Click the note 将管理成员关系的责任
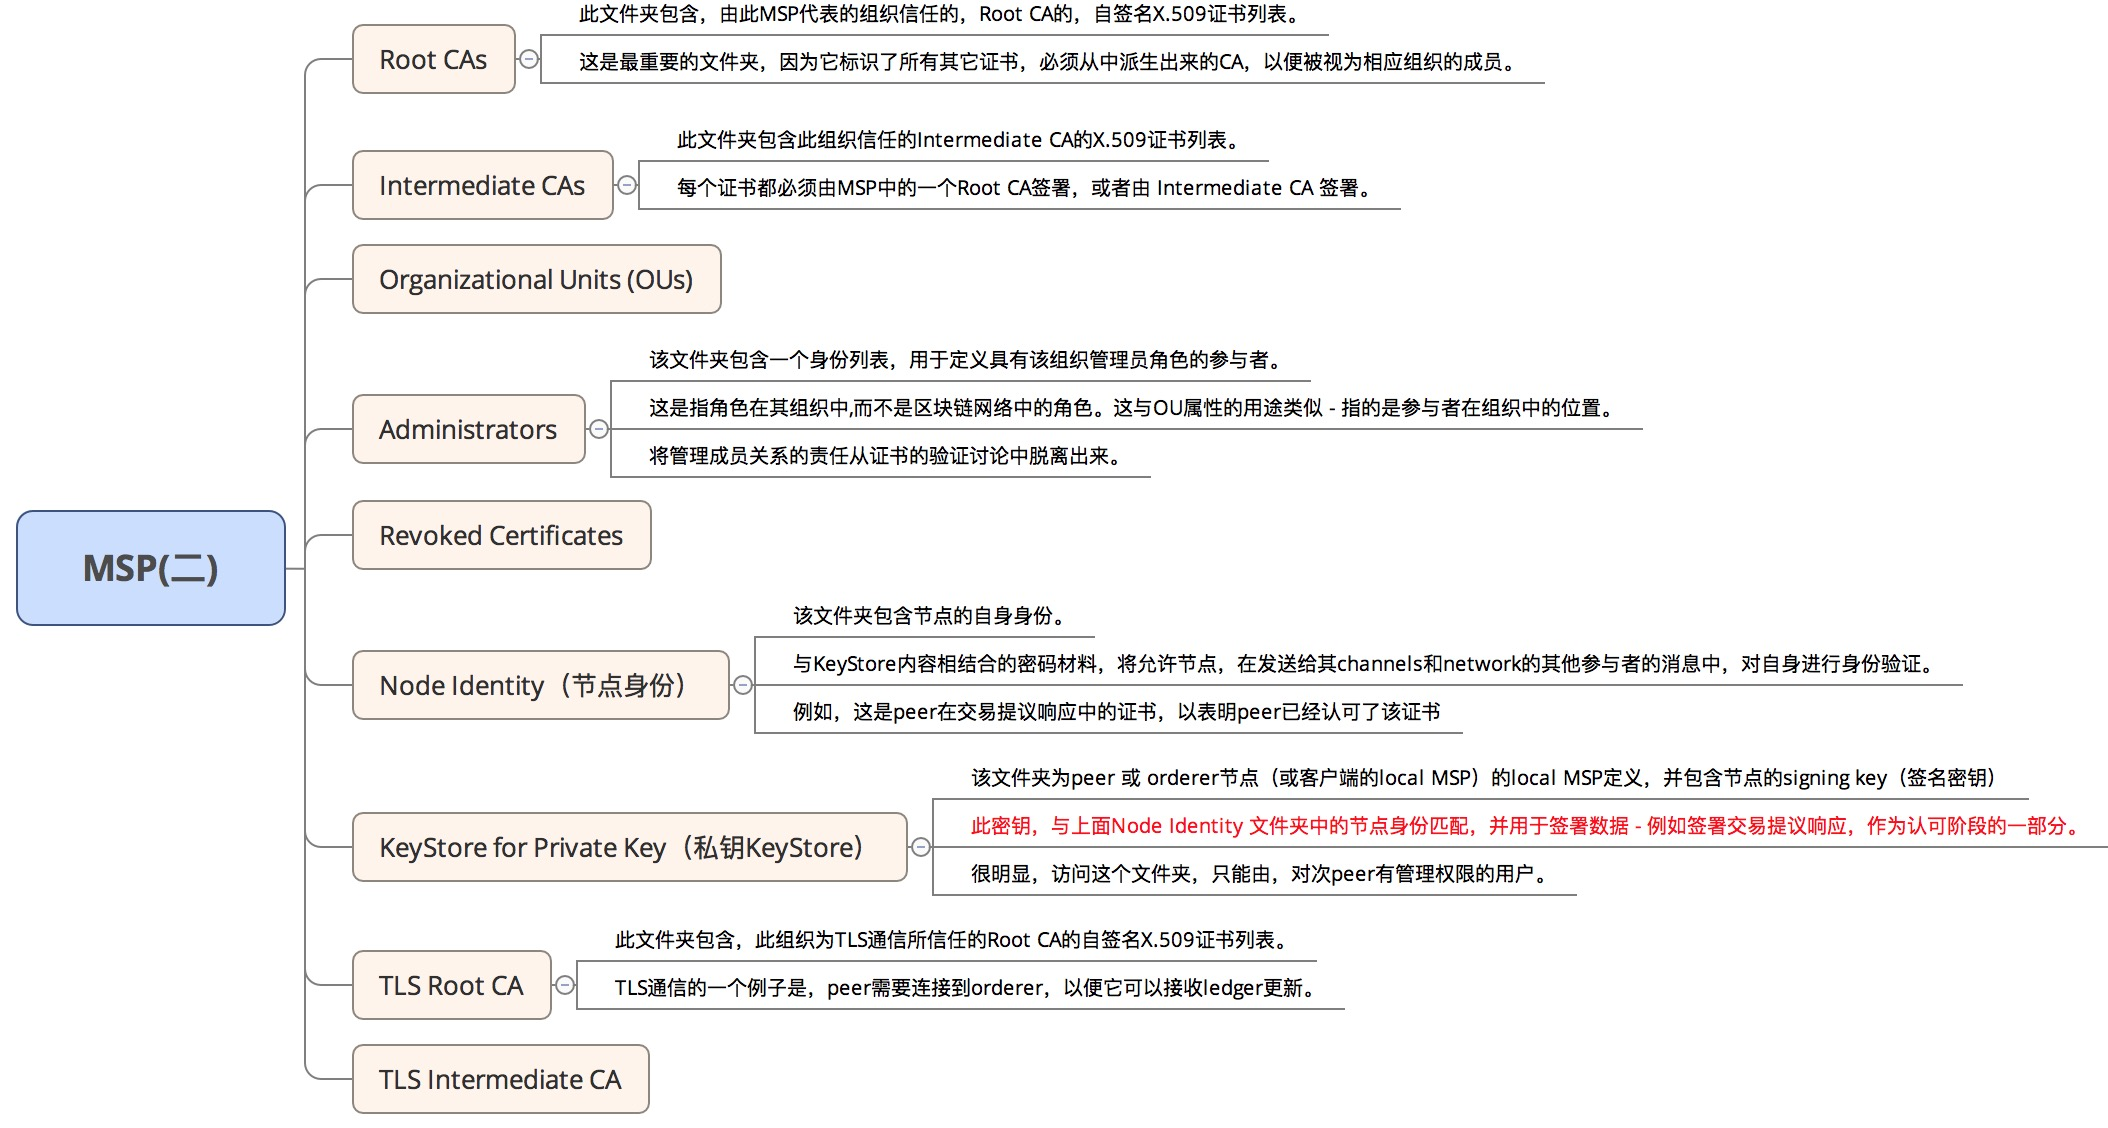The height and width of the screenshot is (1128, 2108). click(884, 456)
